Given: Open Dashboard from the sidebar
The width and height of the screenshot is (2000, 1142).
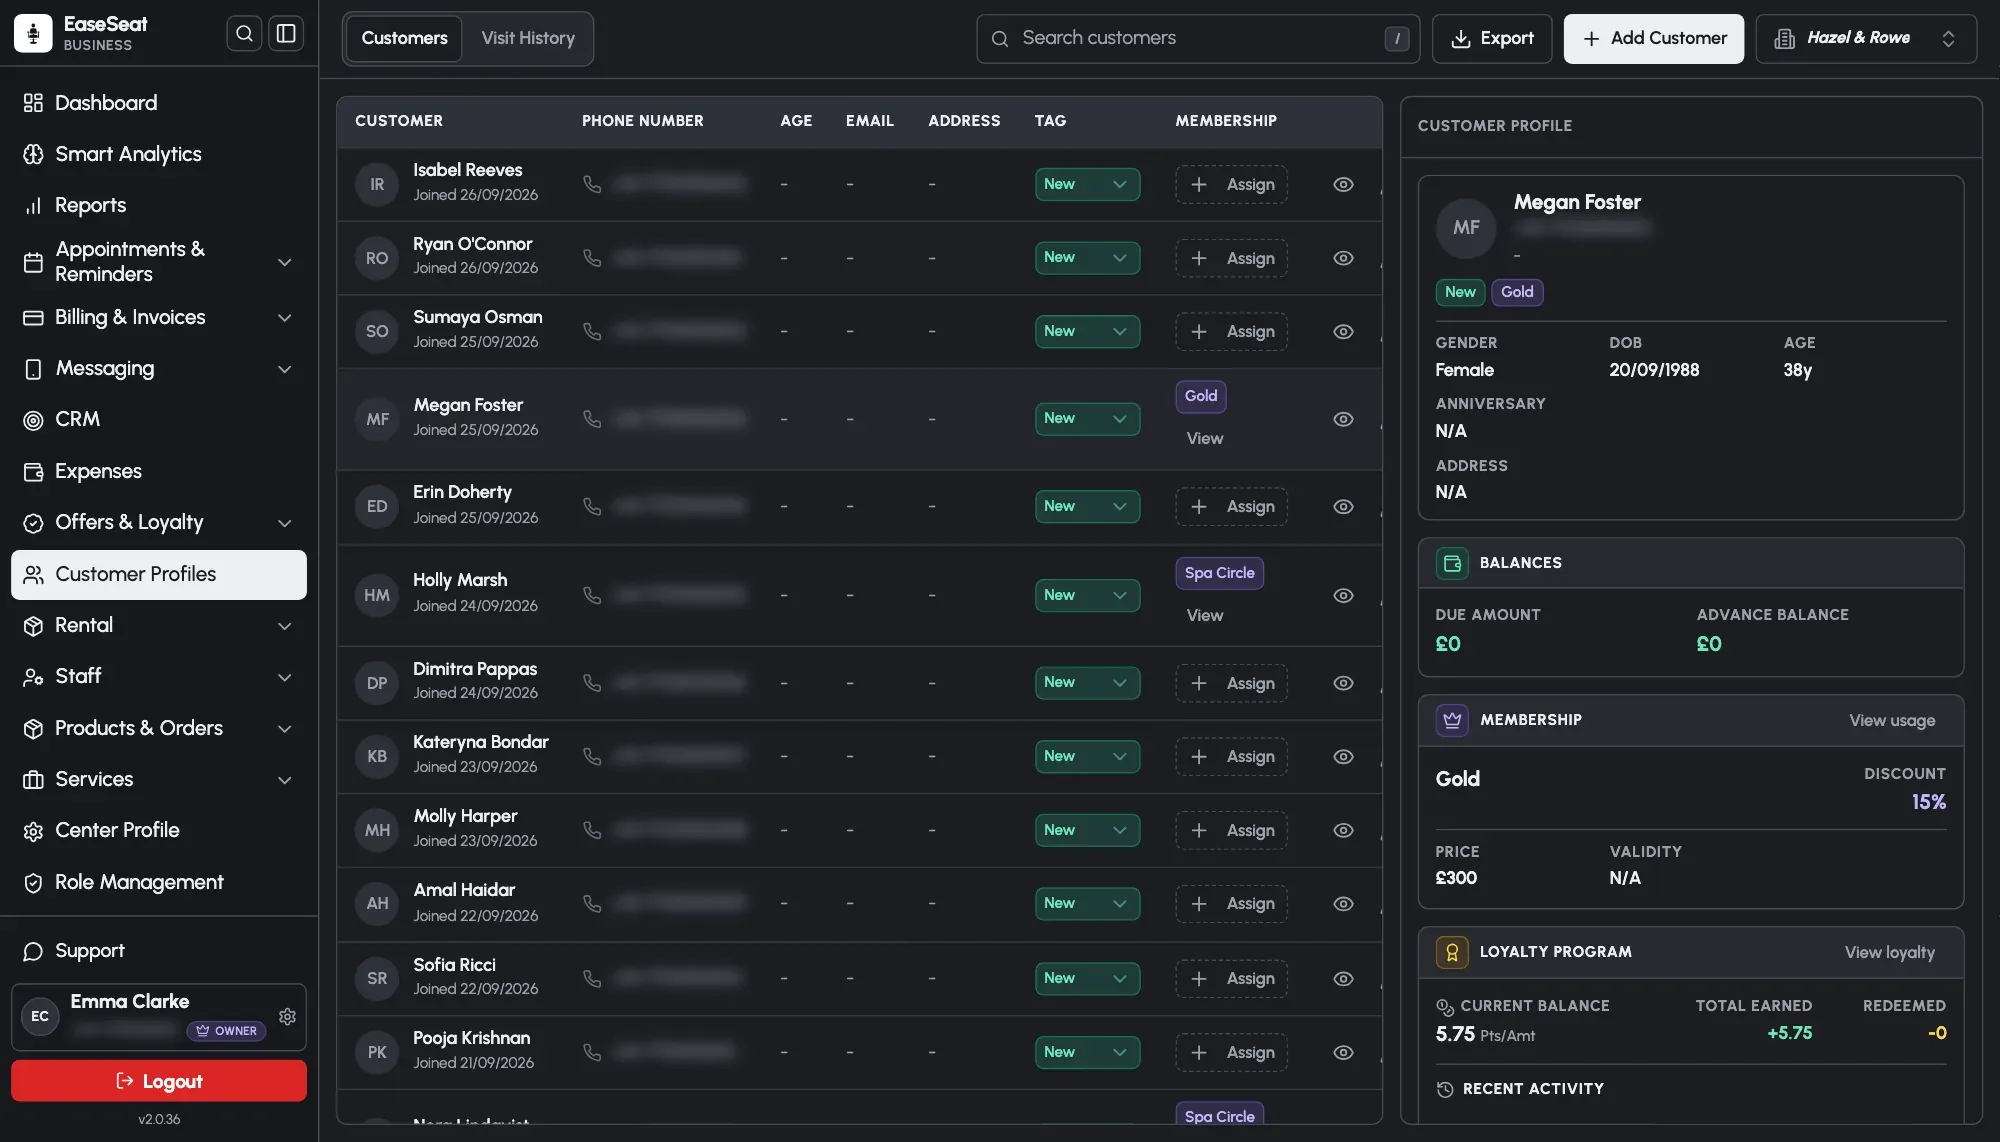Looking at the screenshot, I should tap(160, 103).
